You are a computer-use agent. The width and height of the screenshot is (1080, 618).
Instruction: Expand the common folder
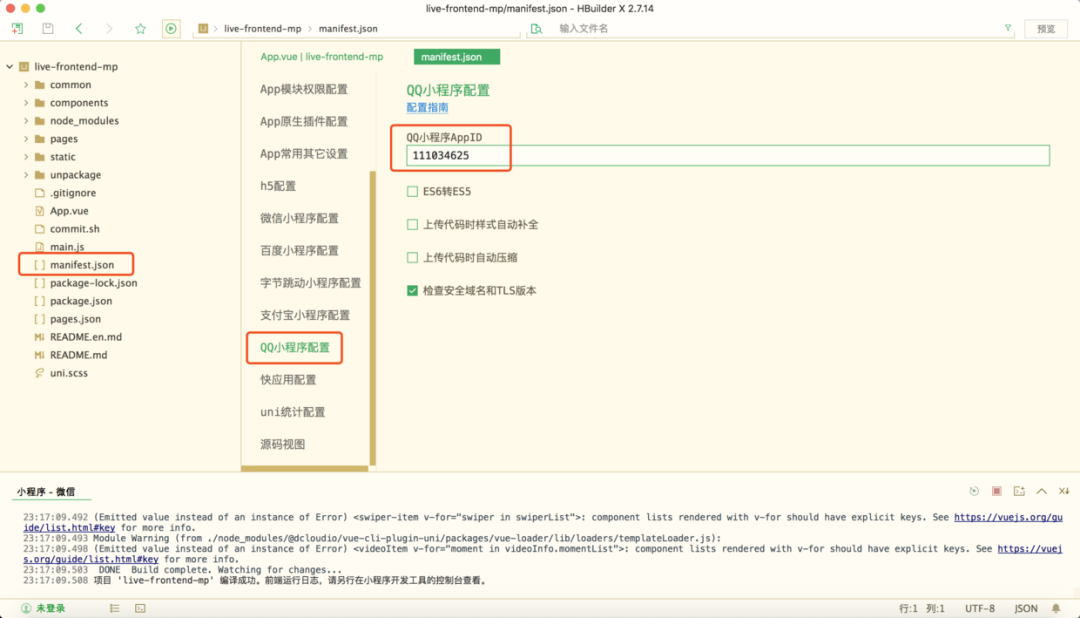pyautogui.click(x=26, y=85)
